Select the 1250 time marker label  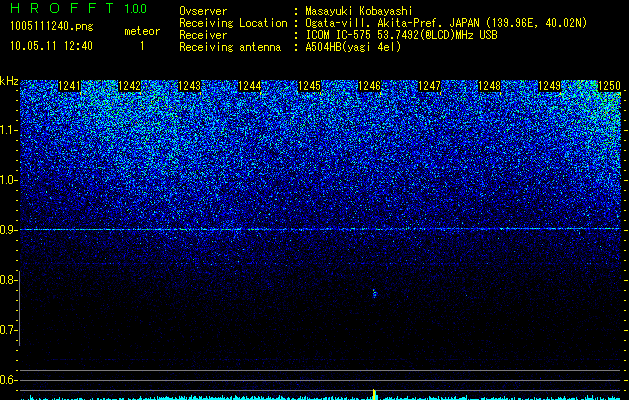[609, 86]
